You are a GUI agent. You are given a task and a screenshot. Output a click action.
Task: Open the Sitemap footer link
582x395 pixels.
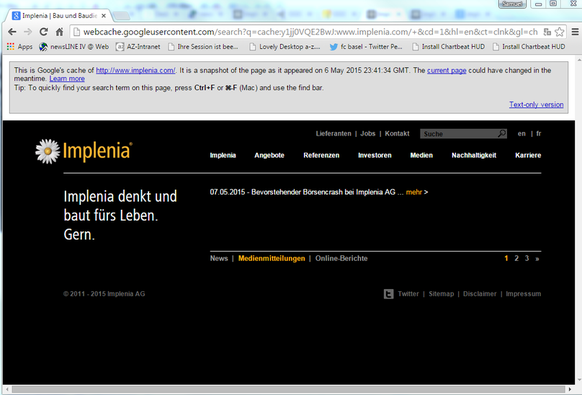(441, 294)
